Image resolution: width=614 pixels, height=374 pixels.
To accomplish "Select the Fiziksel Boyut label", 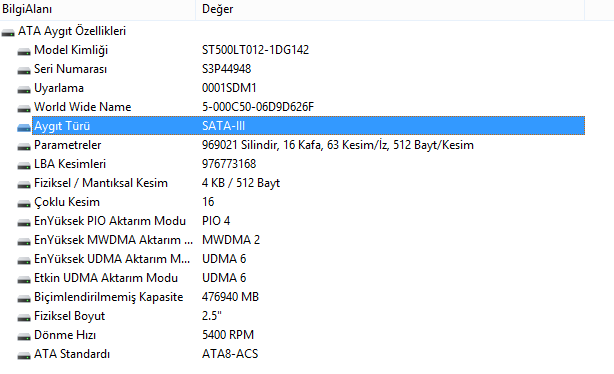I will [x=70, y=316].
